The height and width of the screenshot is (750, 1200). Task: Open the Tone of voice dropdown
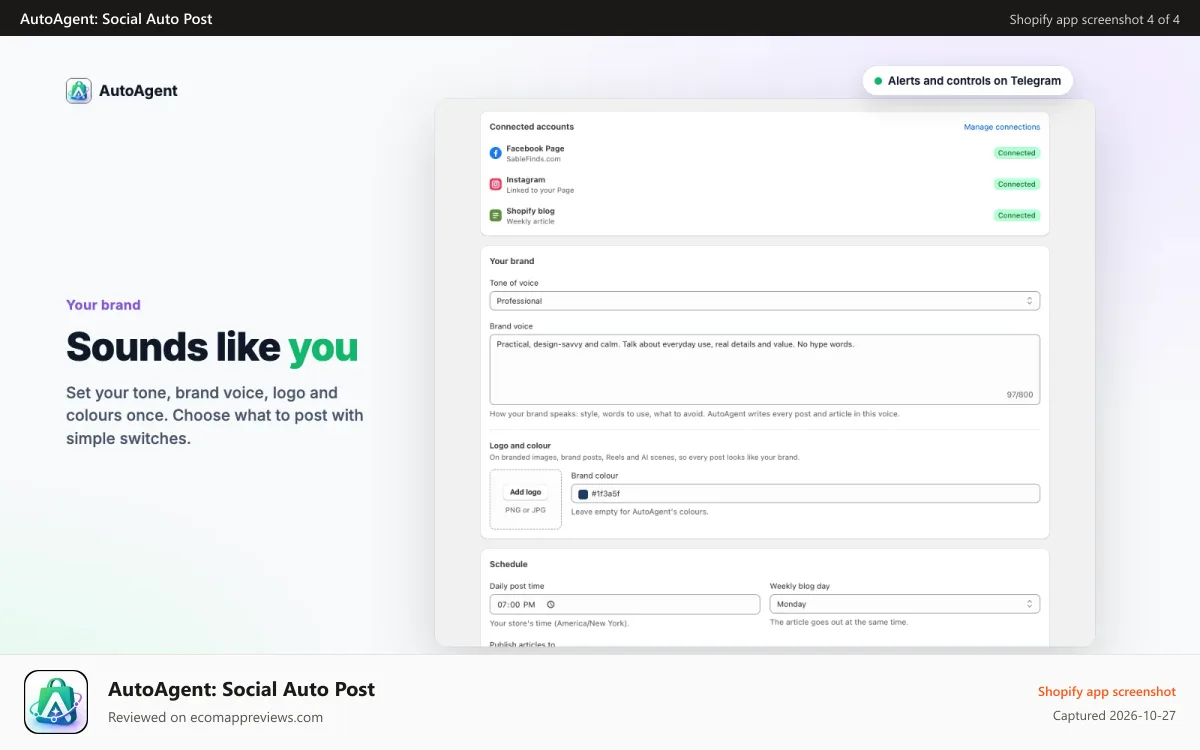[x=765, y=300]
